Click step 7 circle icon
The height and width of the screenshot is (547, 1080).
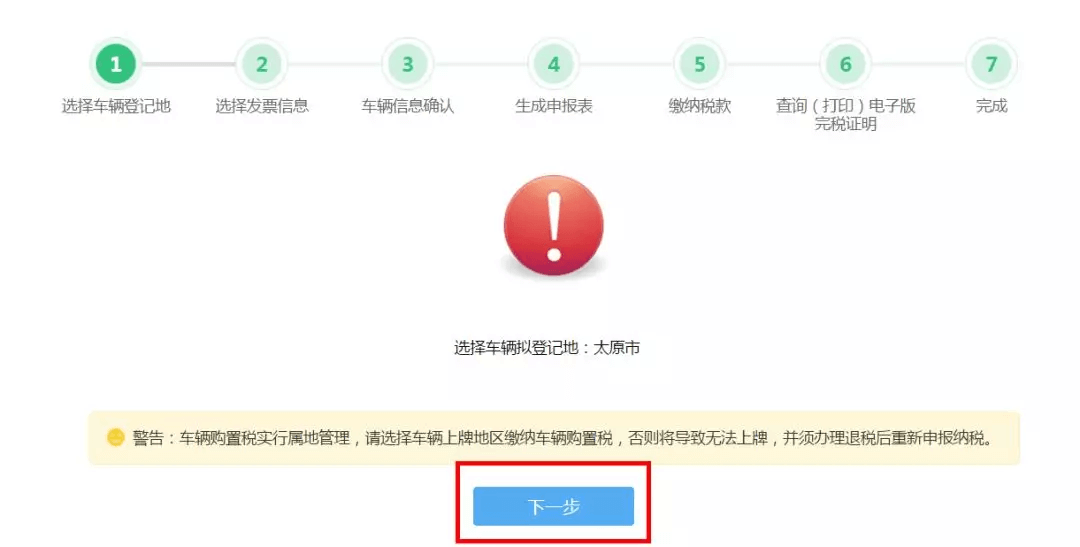click(992, 64)
